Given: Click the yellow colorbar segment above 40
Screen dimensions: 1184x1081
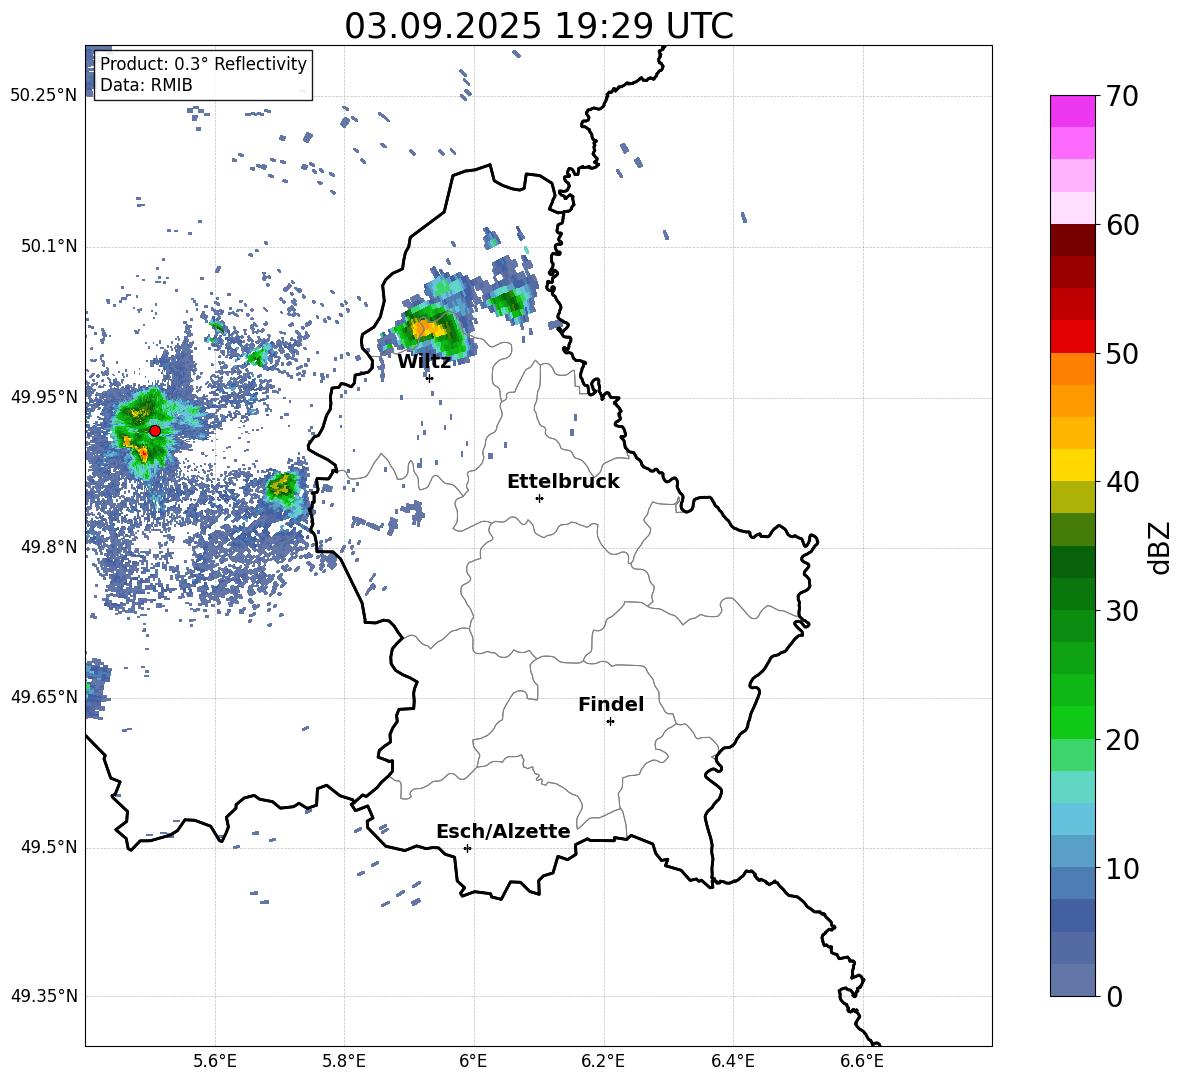Looking at the screenshot, I should (1072, 465).
